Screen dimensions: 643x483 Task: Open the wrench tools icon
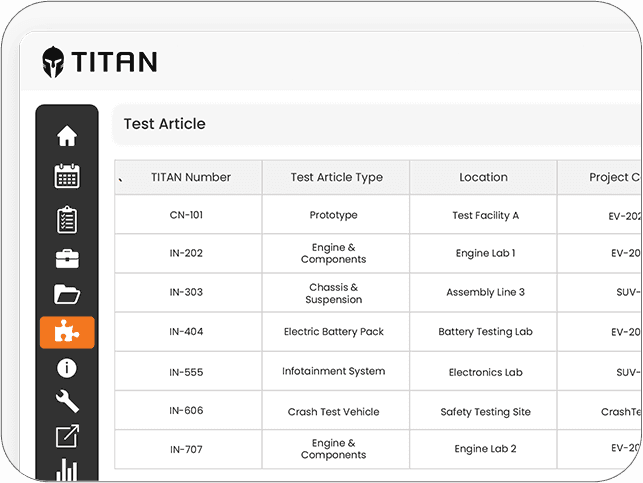(67, 401)
